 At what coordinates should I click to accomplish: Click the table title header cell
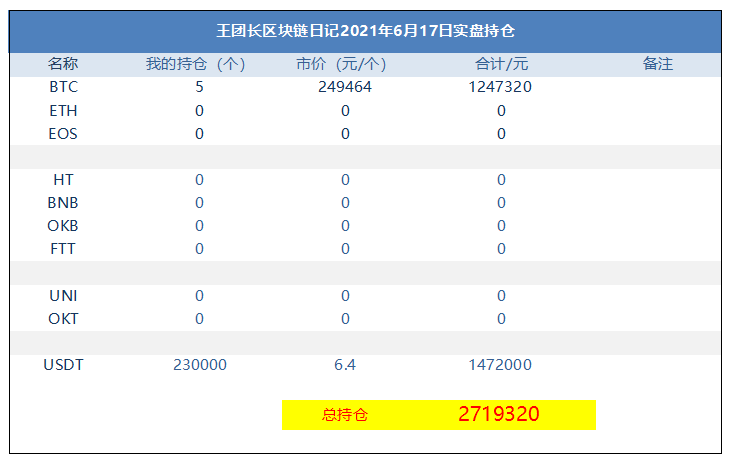point(365,31)
